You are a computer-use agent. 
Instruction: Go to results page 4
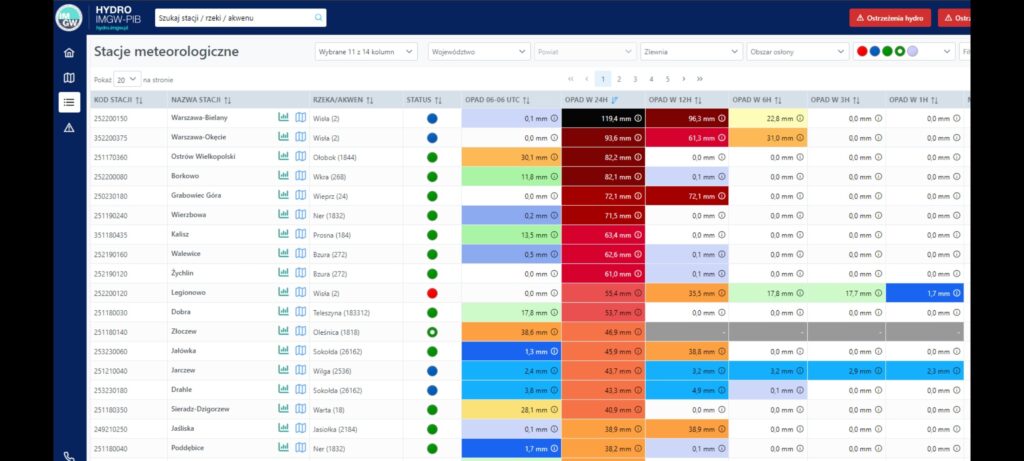click(x=651, y=79)
